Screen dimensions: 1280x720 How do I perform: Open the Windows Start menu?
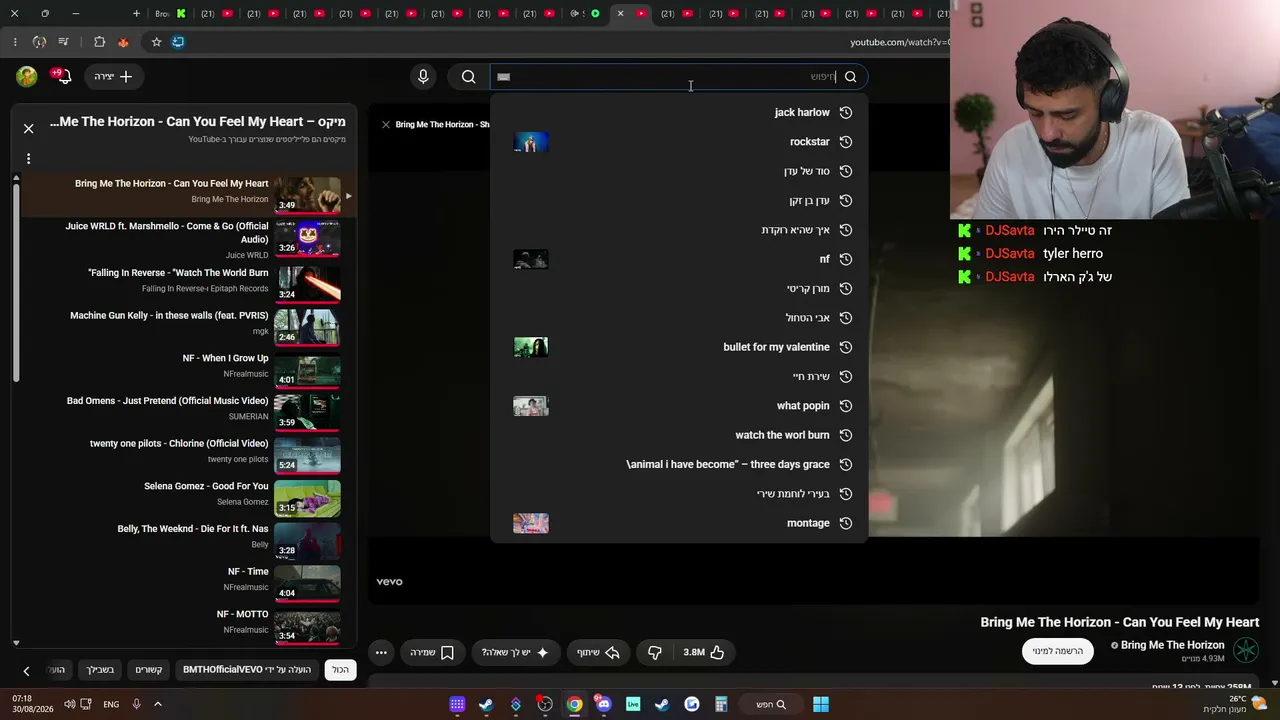pos(820,704)
